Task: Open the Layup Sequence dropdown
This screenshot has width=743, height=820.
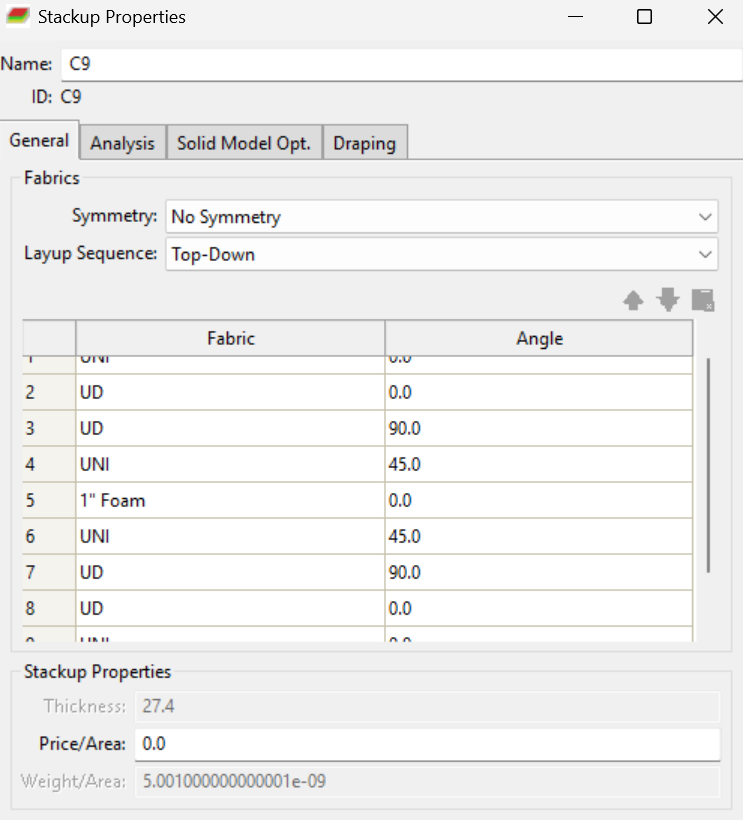Action: tap(442, 254)
